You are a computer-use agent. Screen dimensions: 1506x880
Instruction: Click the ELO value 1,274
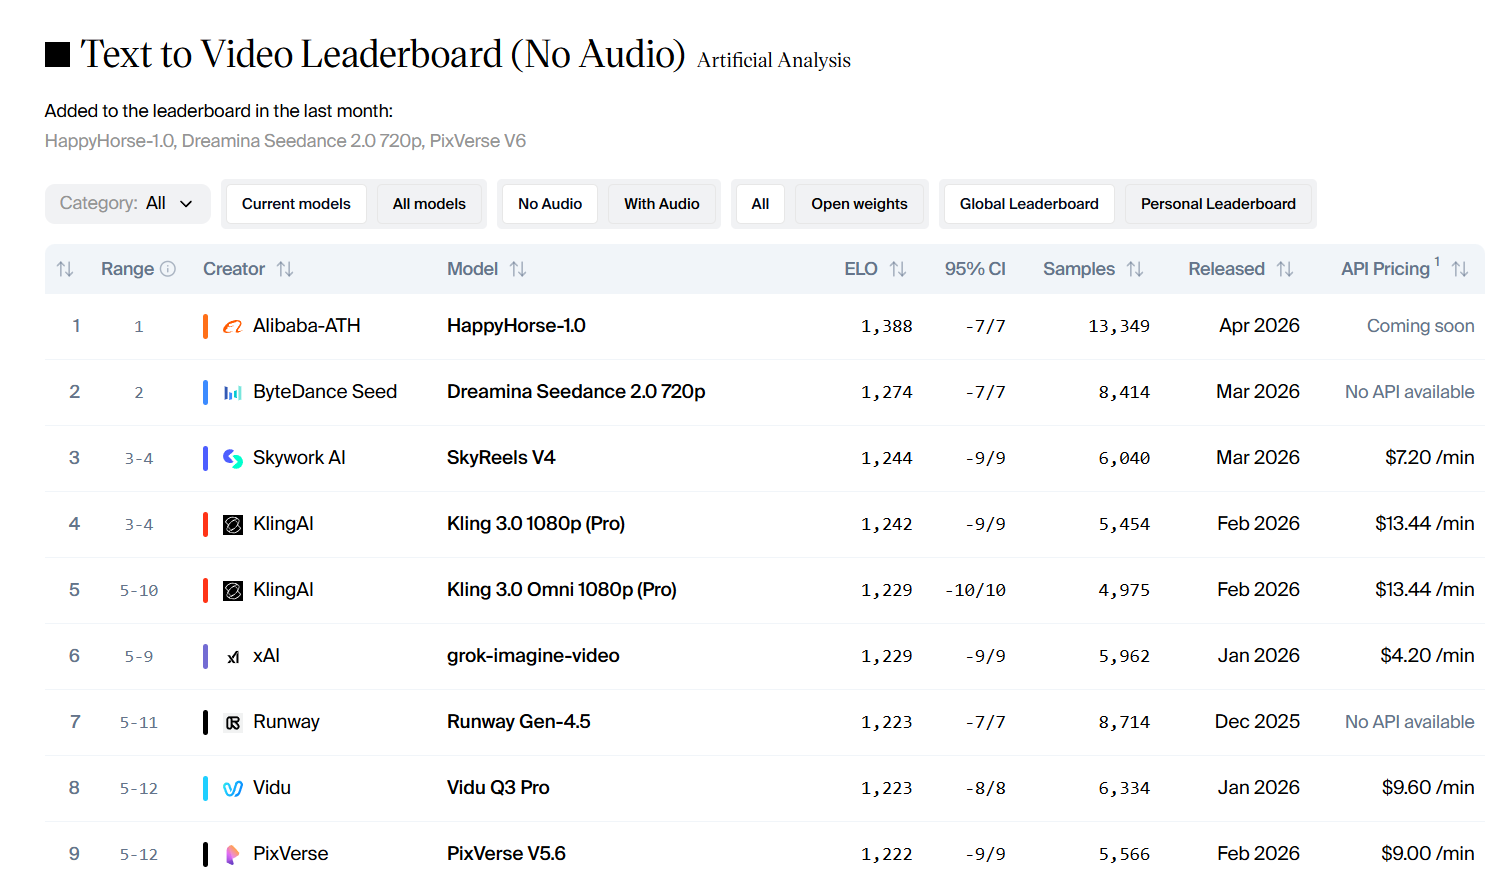click(886, 392)
